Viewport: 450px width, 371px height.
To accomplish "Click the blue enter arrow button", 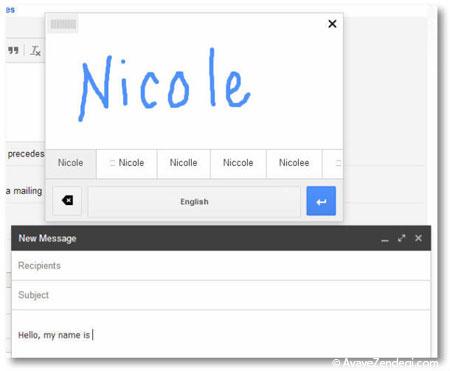I will [x=321, y=201].
